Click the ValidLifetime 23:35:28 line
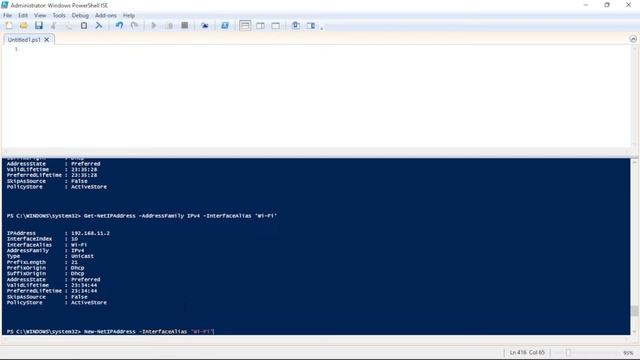Viewport: 640px width, 360px height. [52, 169]
